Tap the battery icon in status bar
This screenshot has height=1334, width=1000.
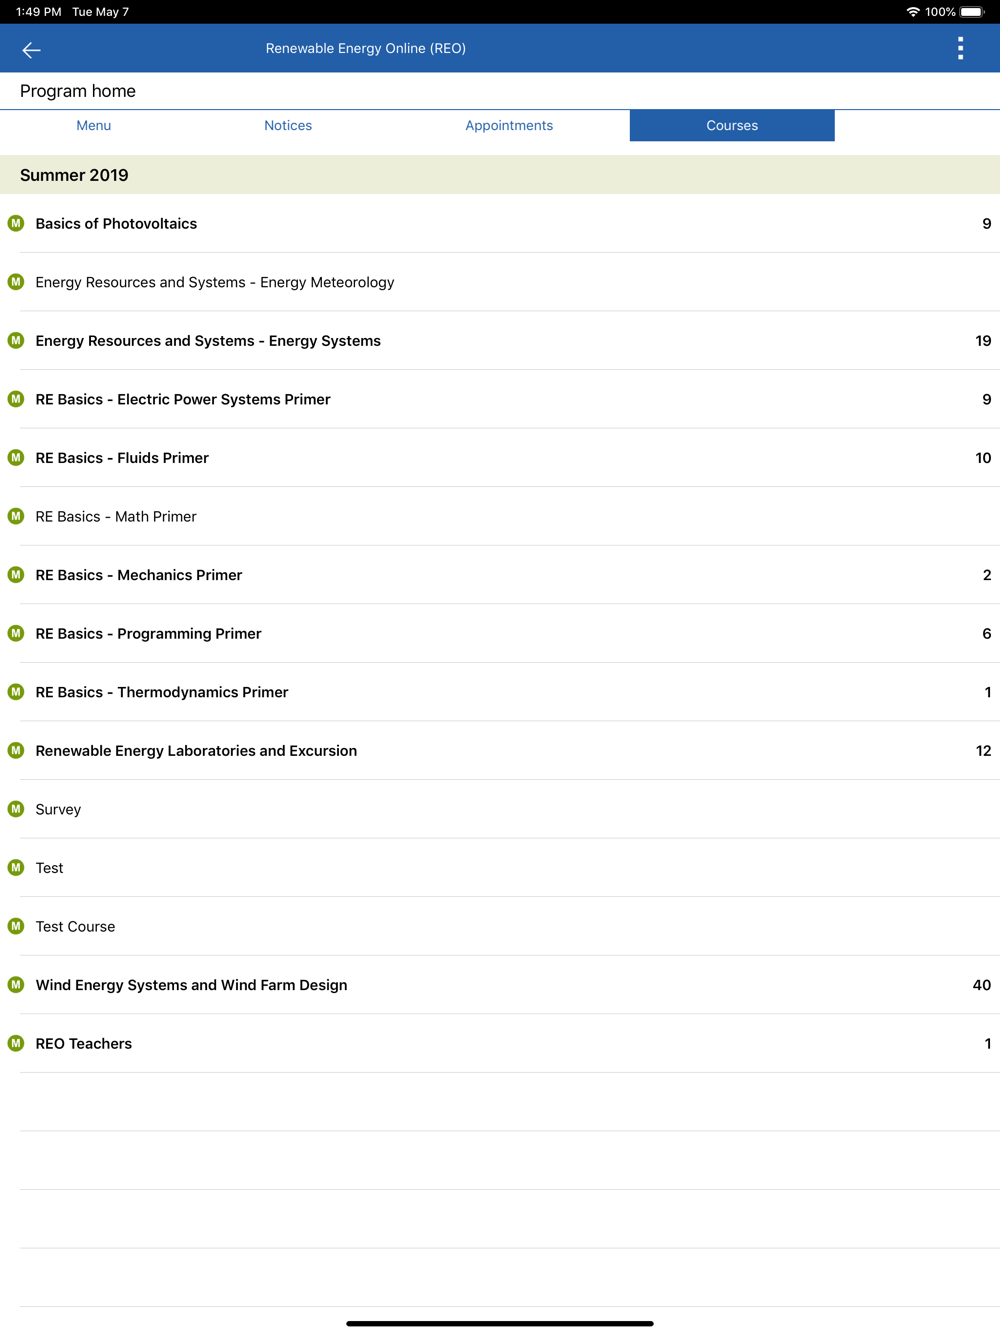pos(972,12)
